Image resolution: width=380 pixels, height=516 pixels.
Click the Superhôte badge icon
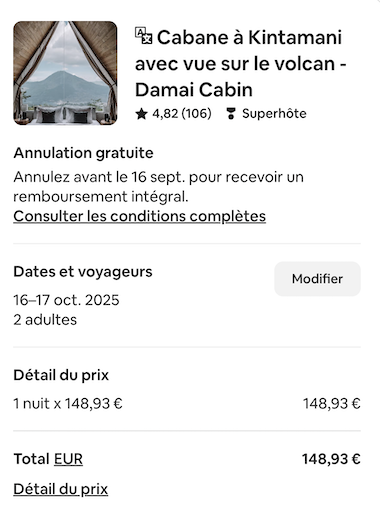pyautogui.click(x=231, y=114)
